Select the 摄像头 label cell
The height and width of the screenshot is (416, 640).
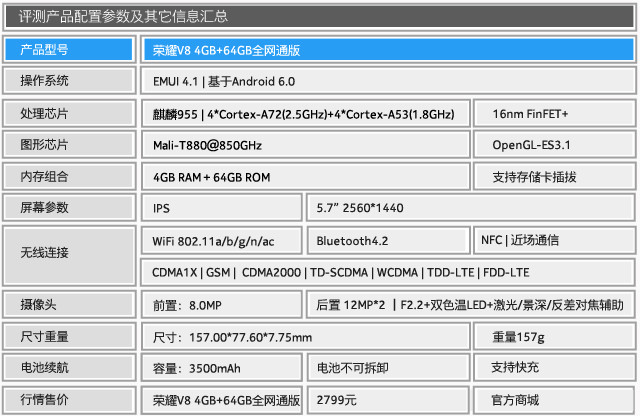[69, 304]
